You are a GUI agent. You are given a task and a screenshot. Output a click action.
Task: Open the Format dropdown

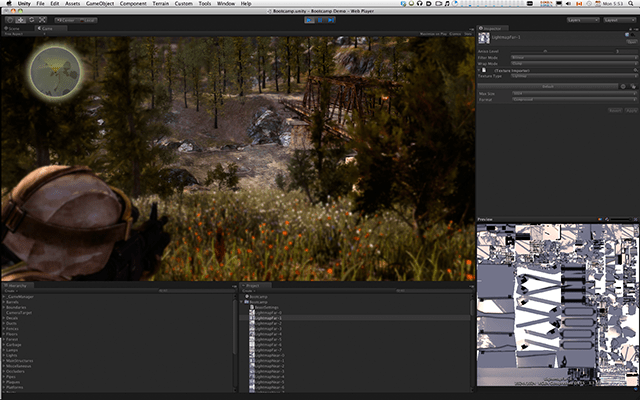(574, 100)
